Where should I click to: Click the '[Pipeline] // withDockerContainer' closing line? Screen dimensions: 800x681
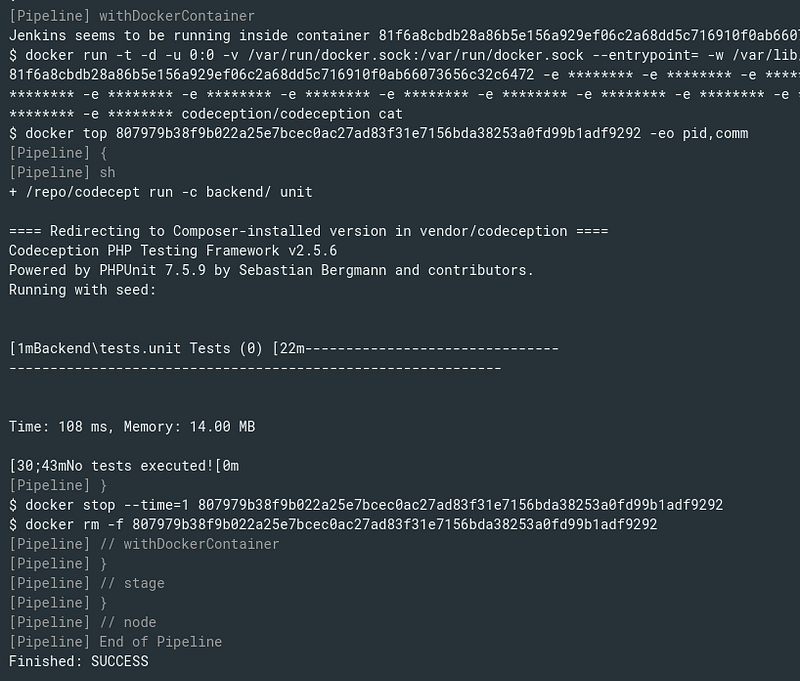click(144, 544)
